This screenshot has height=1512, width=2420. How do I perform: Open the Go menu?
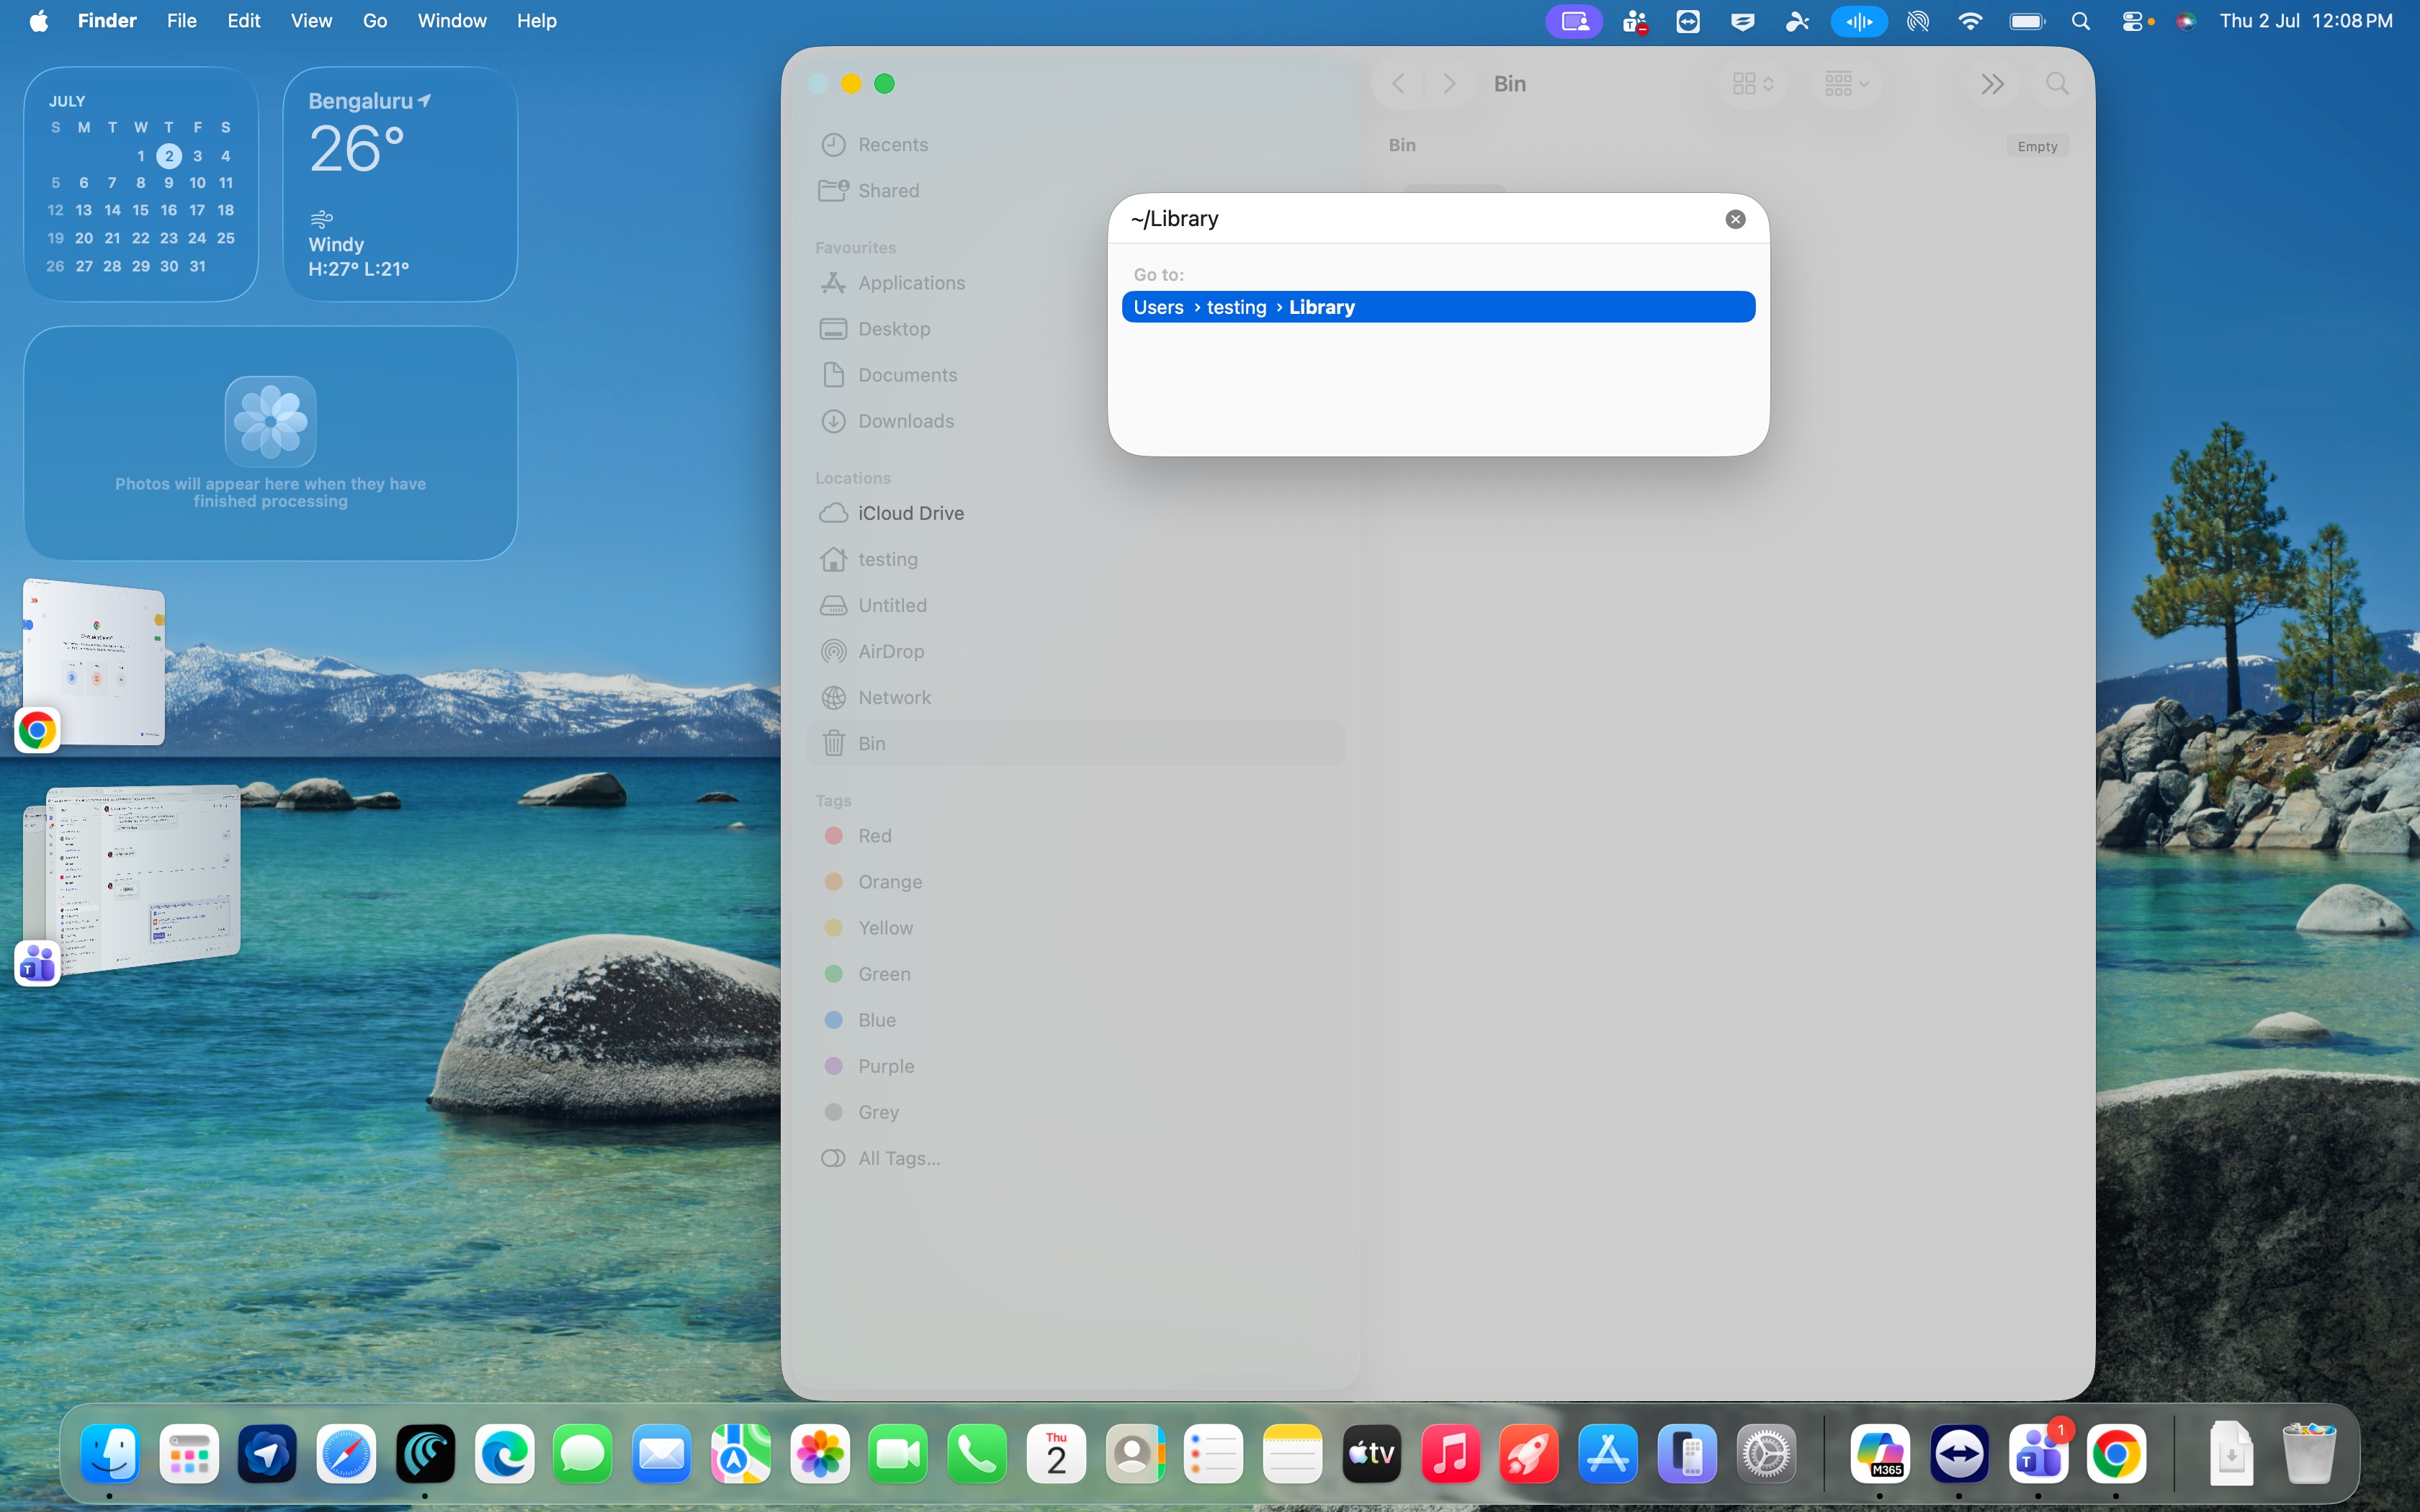[x=374, y=21]
